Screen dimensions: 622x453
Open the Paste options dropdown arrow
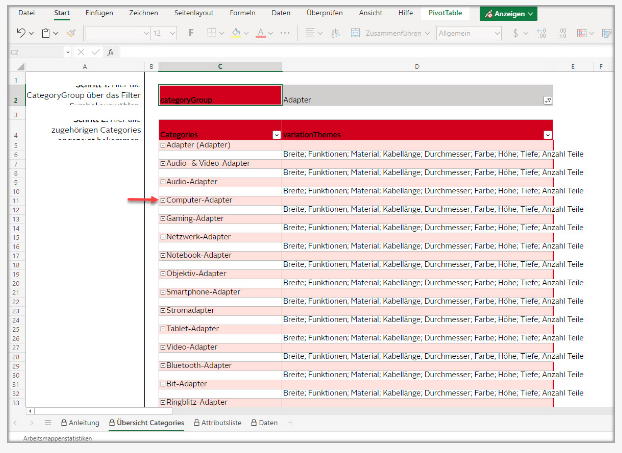click(56, 33)
